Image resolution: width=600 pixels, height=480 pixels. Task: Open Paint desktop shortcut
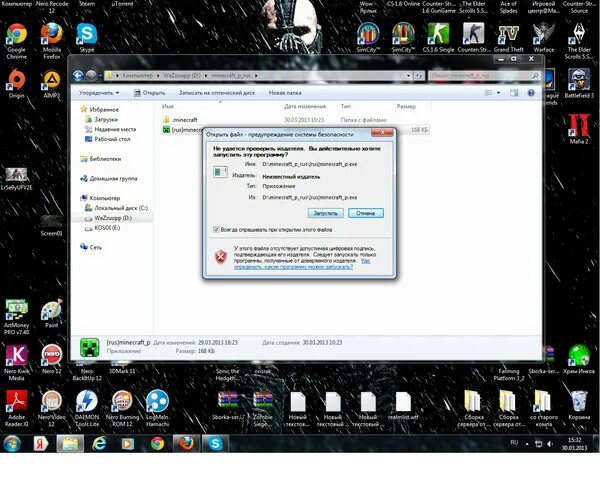coord(52,313)
